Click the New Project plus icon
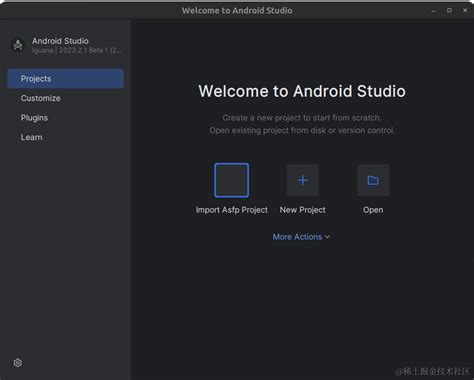 (x=303, y=180)
